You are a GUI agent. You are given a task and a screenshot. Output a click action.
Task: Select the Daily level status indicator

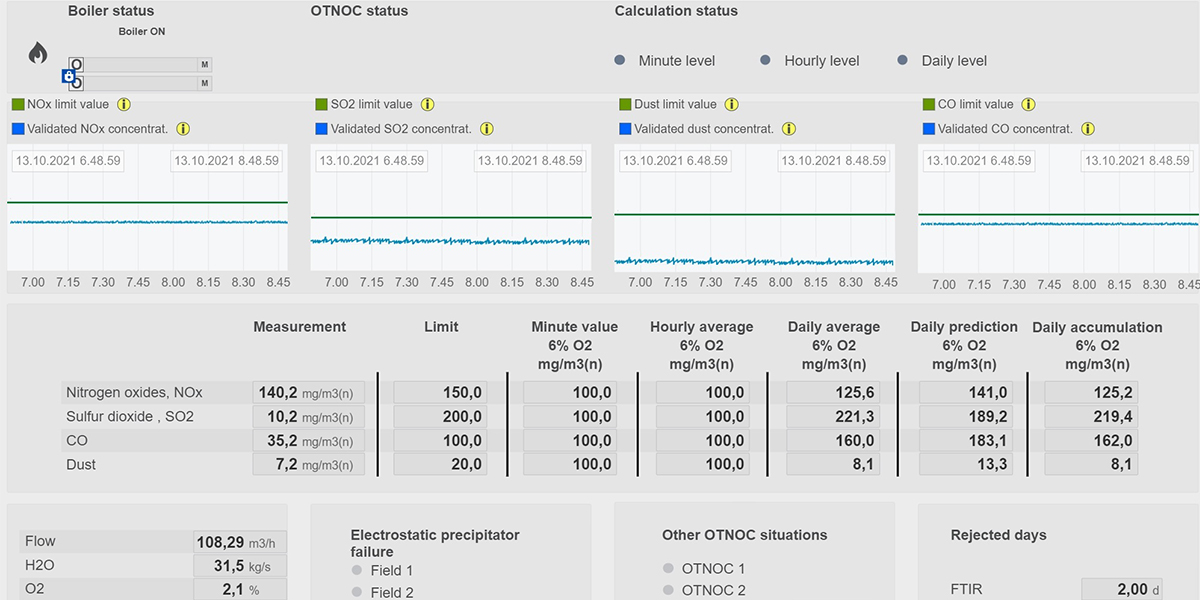[x=902, y=60]
